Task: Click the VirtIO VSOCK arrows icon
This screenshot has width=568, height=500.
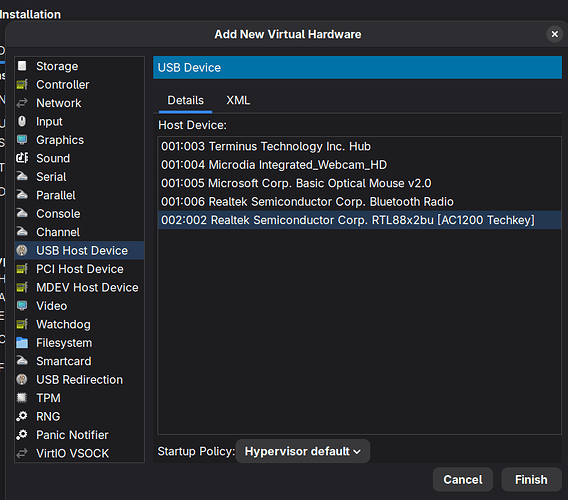Action: [x=22, y=453]
